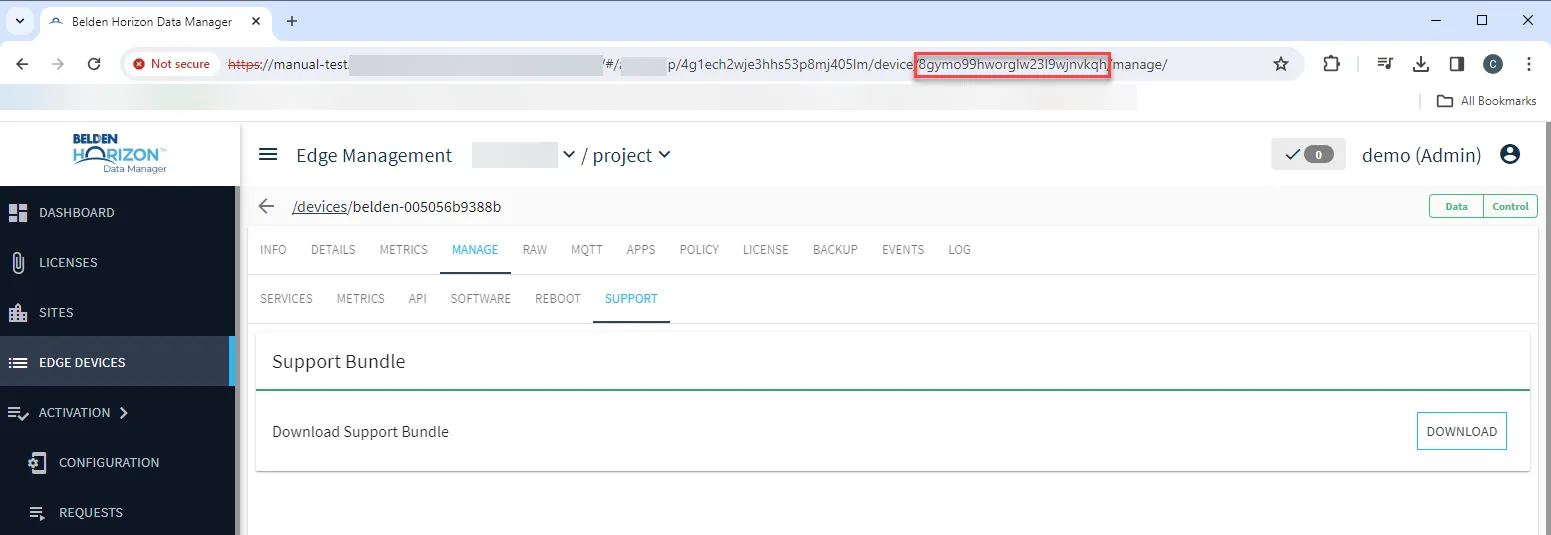Expand the project dropdown
1551x535 pixels.
point(631,155)
